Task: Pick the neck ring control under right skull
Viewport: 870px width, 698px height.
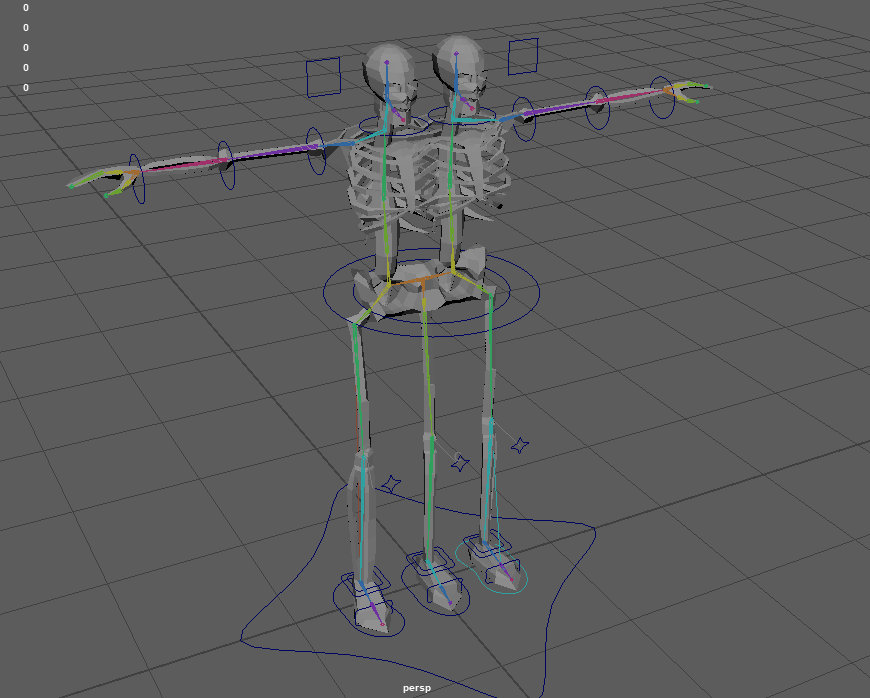Action: [x=462, y=115]
